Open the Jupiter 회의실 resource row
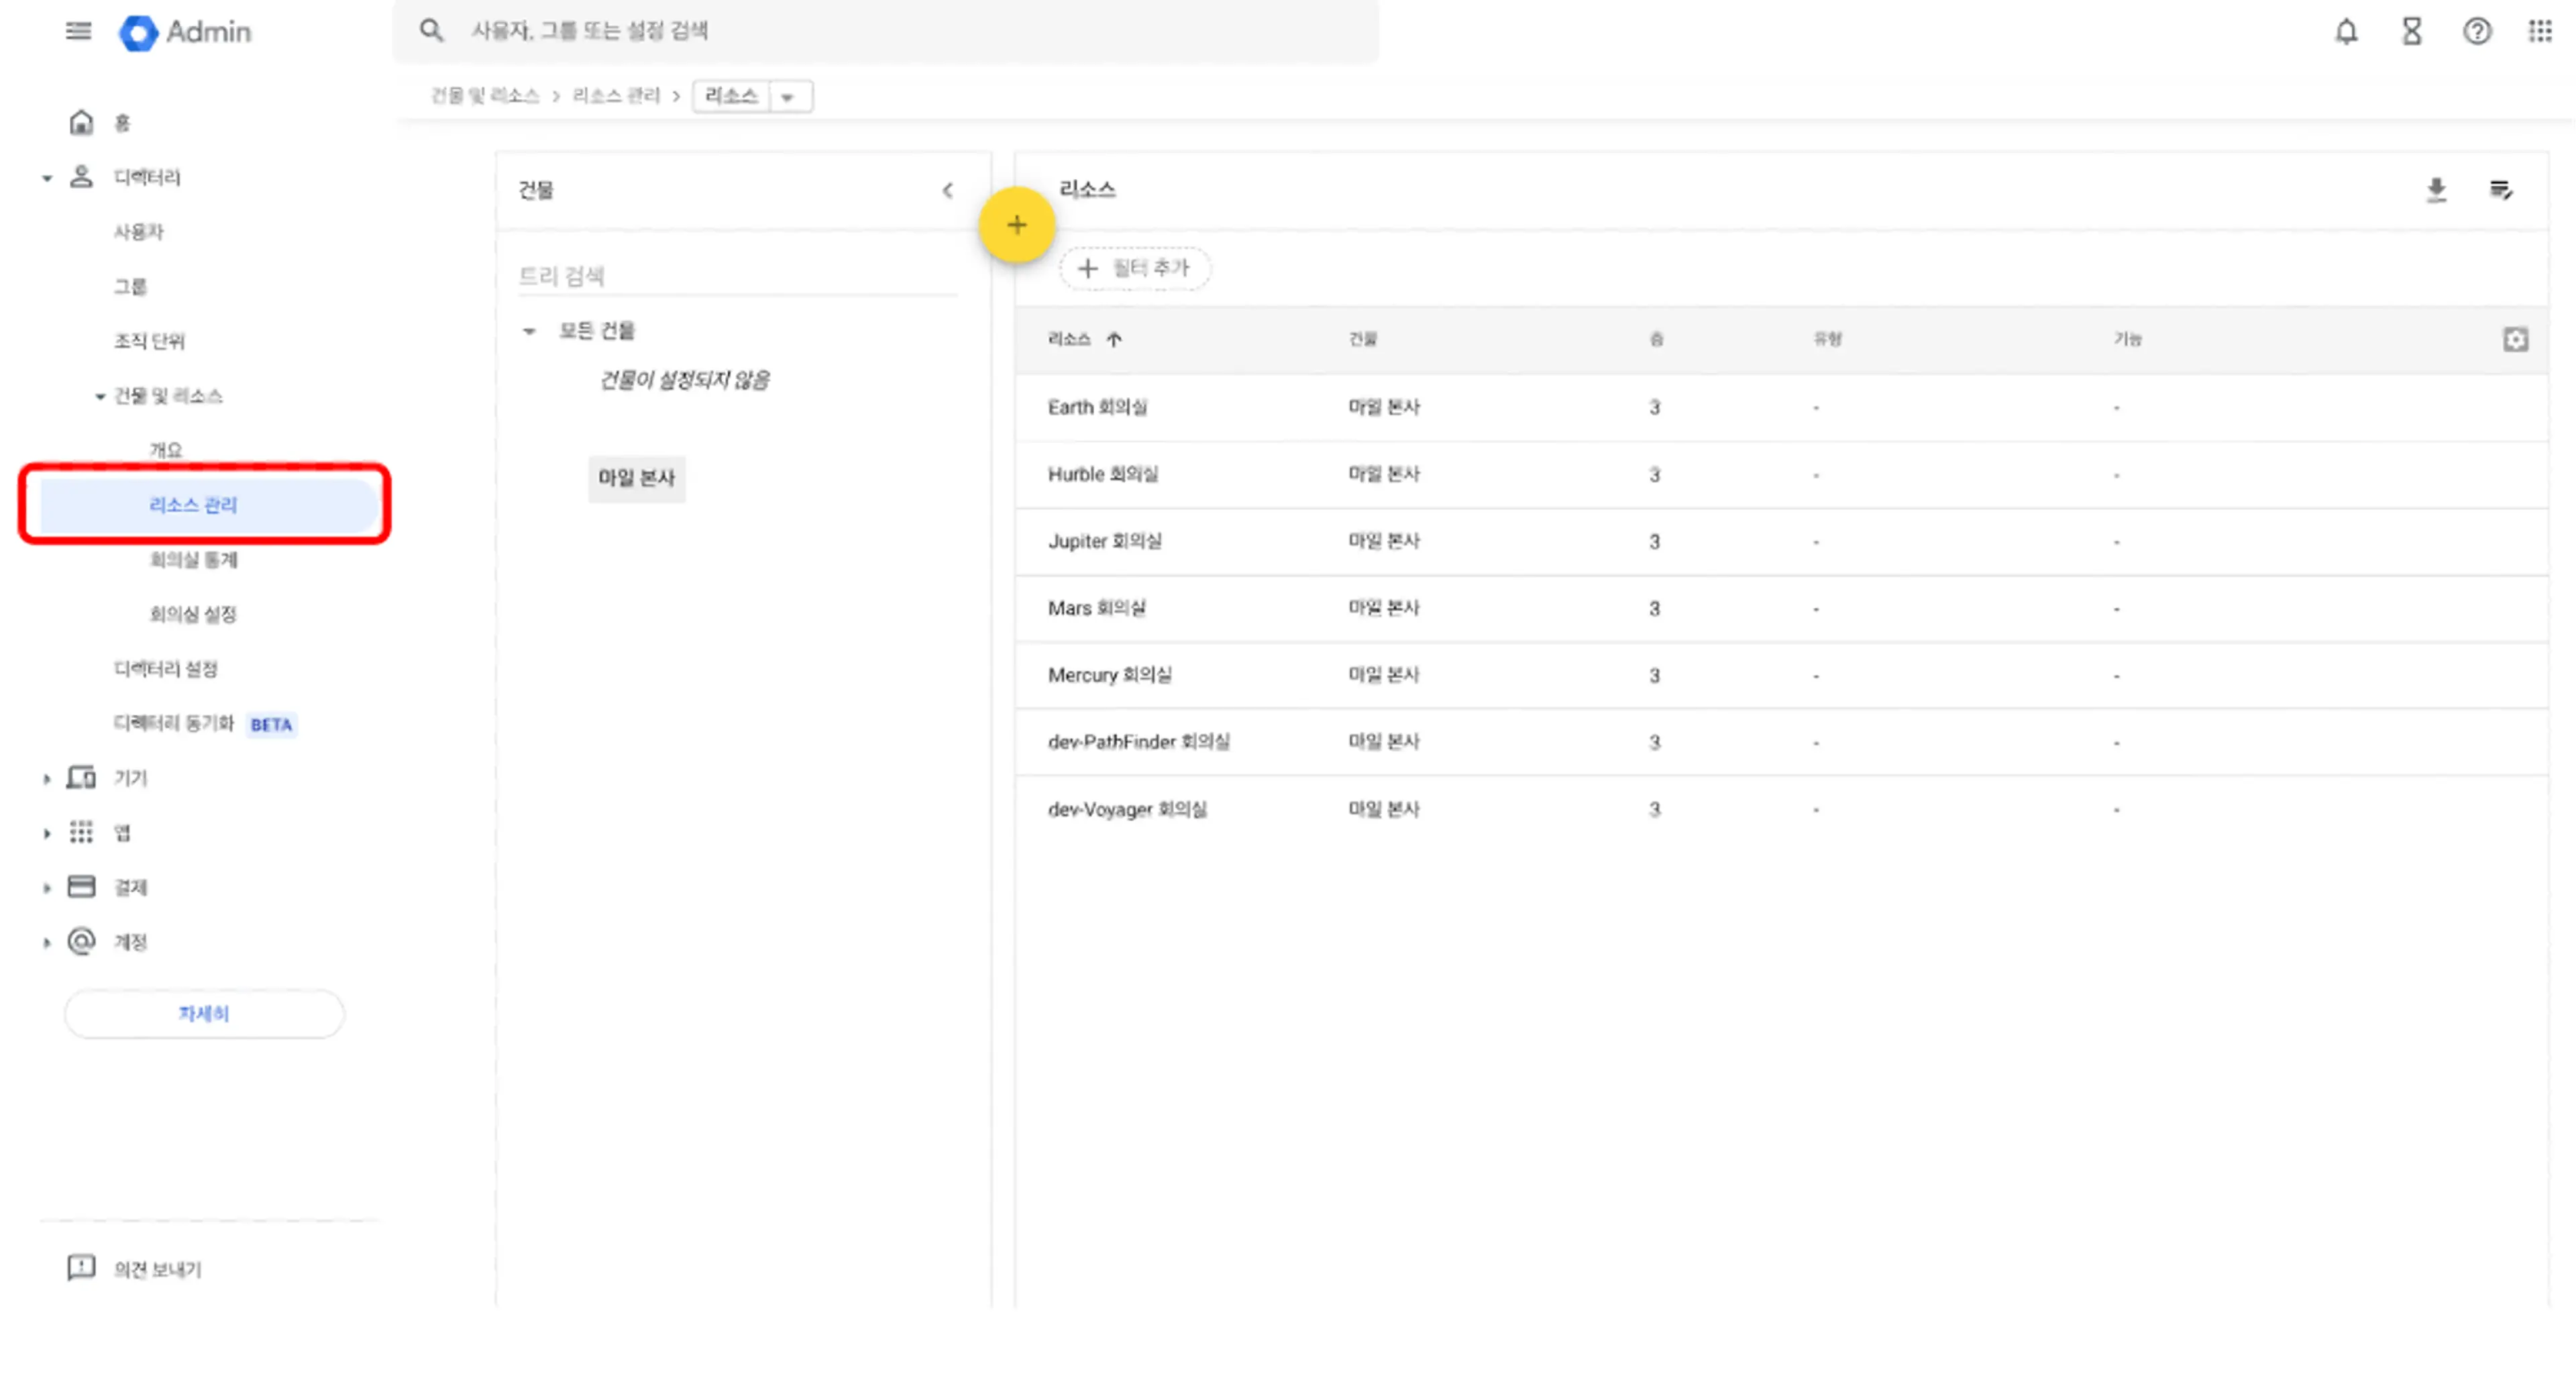Image resolution: width=2576 pixels, height=1378 pixels. 1781,541
